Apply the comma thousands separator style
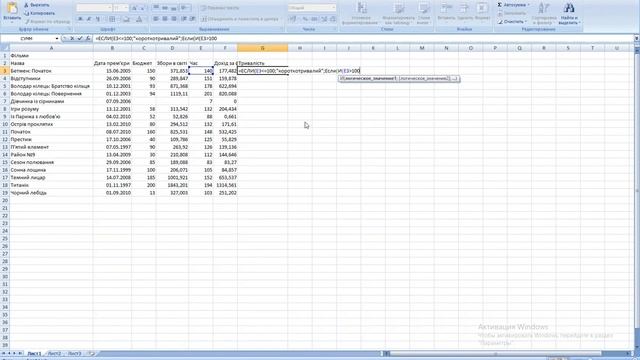The image size is (640, 360). point(314,19)
